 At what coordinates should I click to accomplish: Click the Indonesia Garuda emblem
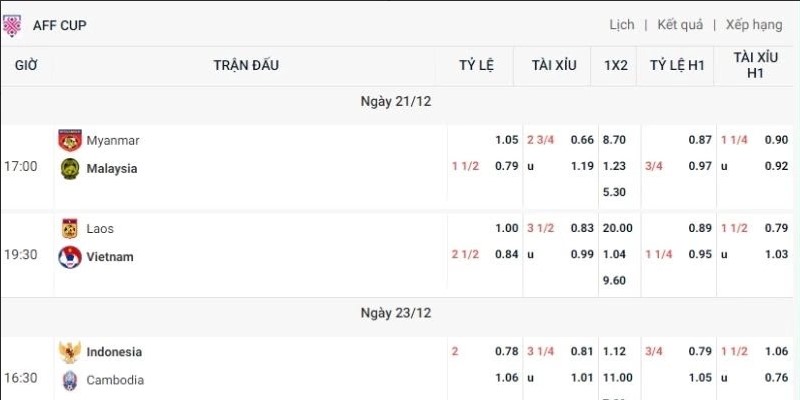tap(69, 352)
